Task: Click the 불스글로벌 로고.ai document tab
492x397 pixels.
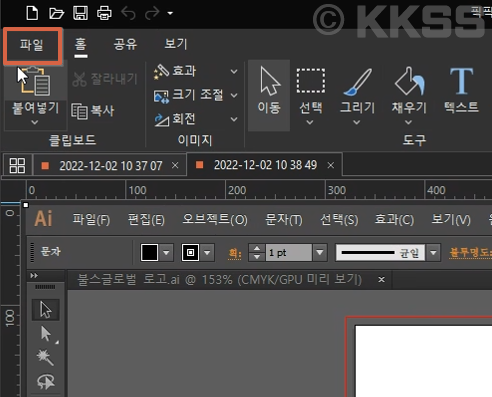Action: 219,279
